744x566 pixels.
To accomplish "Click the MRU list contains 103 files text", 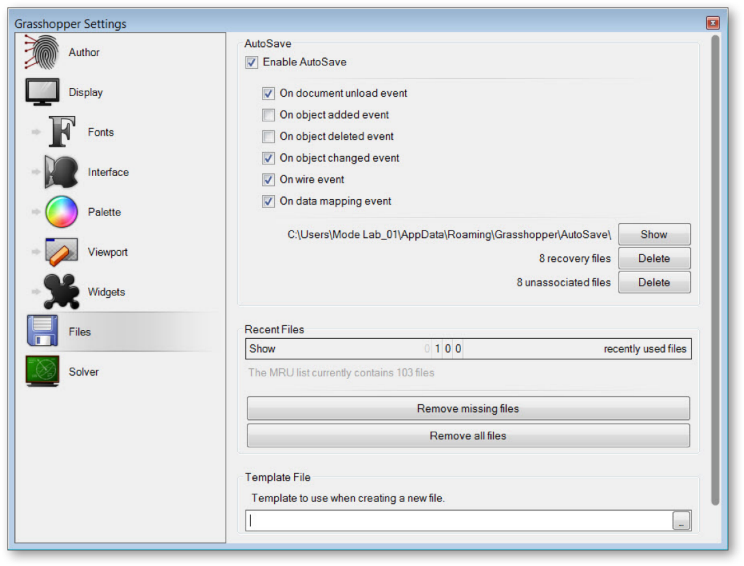I will tap(341, 373).
